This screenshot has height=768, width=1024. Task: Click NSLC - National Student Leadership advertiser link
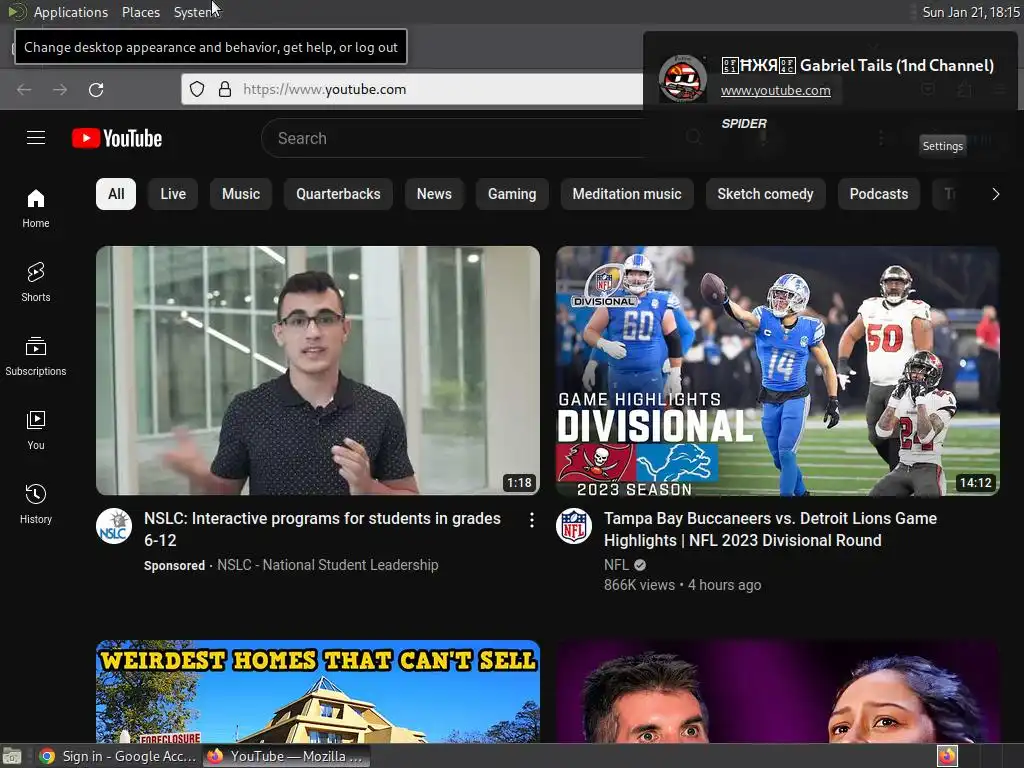328,565
